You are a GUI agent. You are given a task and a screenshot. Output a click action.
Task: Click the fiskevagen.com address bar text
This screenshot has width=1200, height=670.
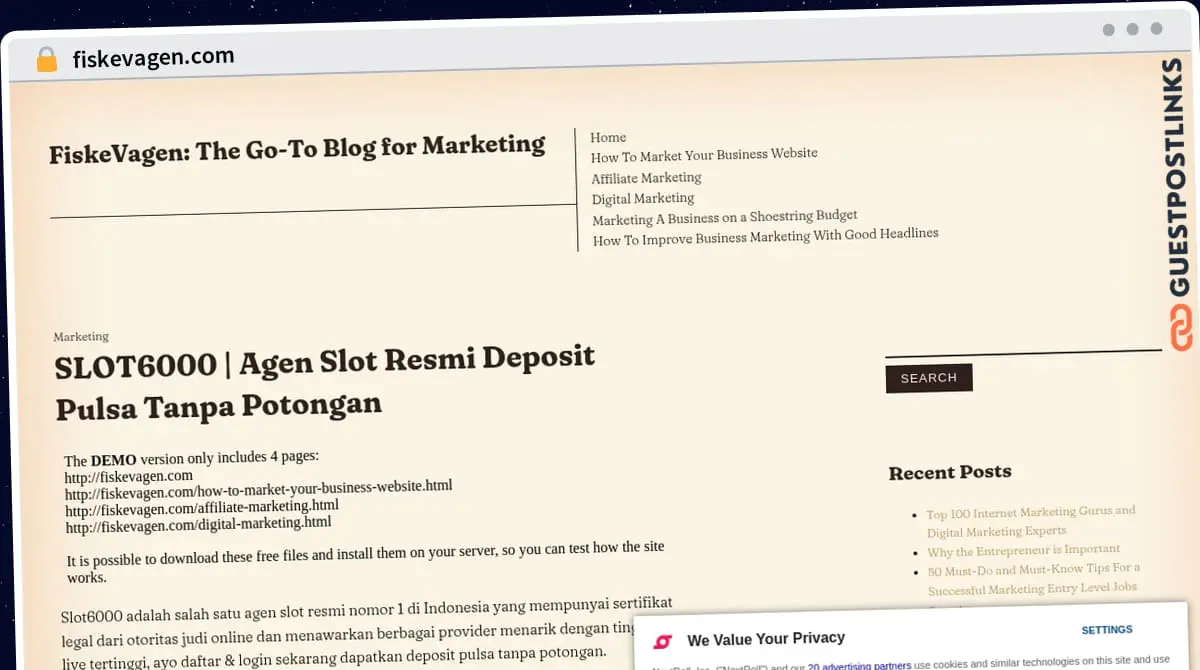point(153,58)
